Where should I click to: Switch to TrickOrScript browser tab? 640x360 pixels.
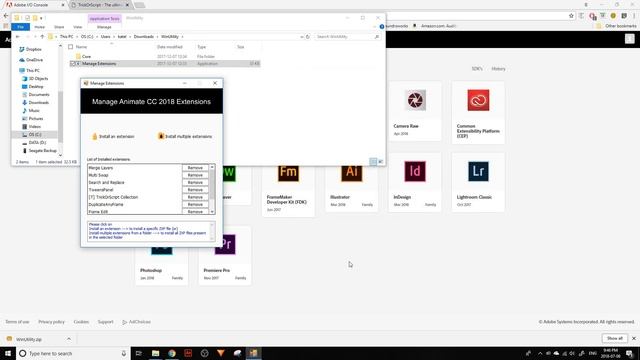pyautogui.click(x=100, y=5)
